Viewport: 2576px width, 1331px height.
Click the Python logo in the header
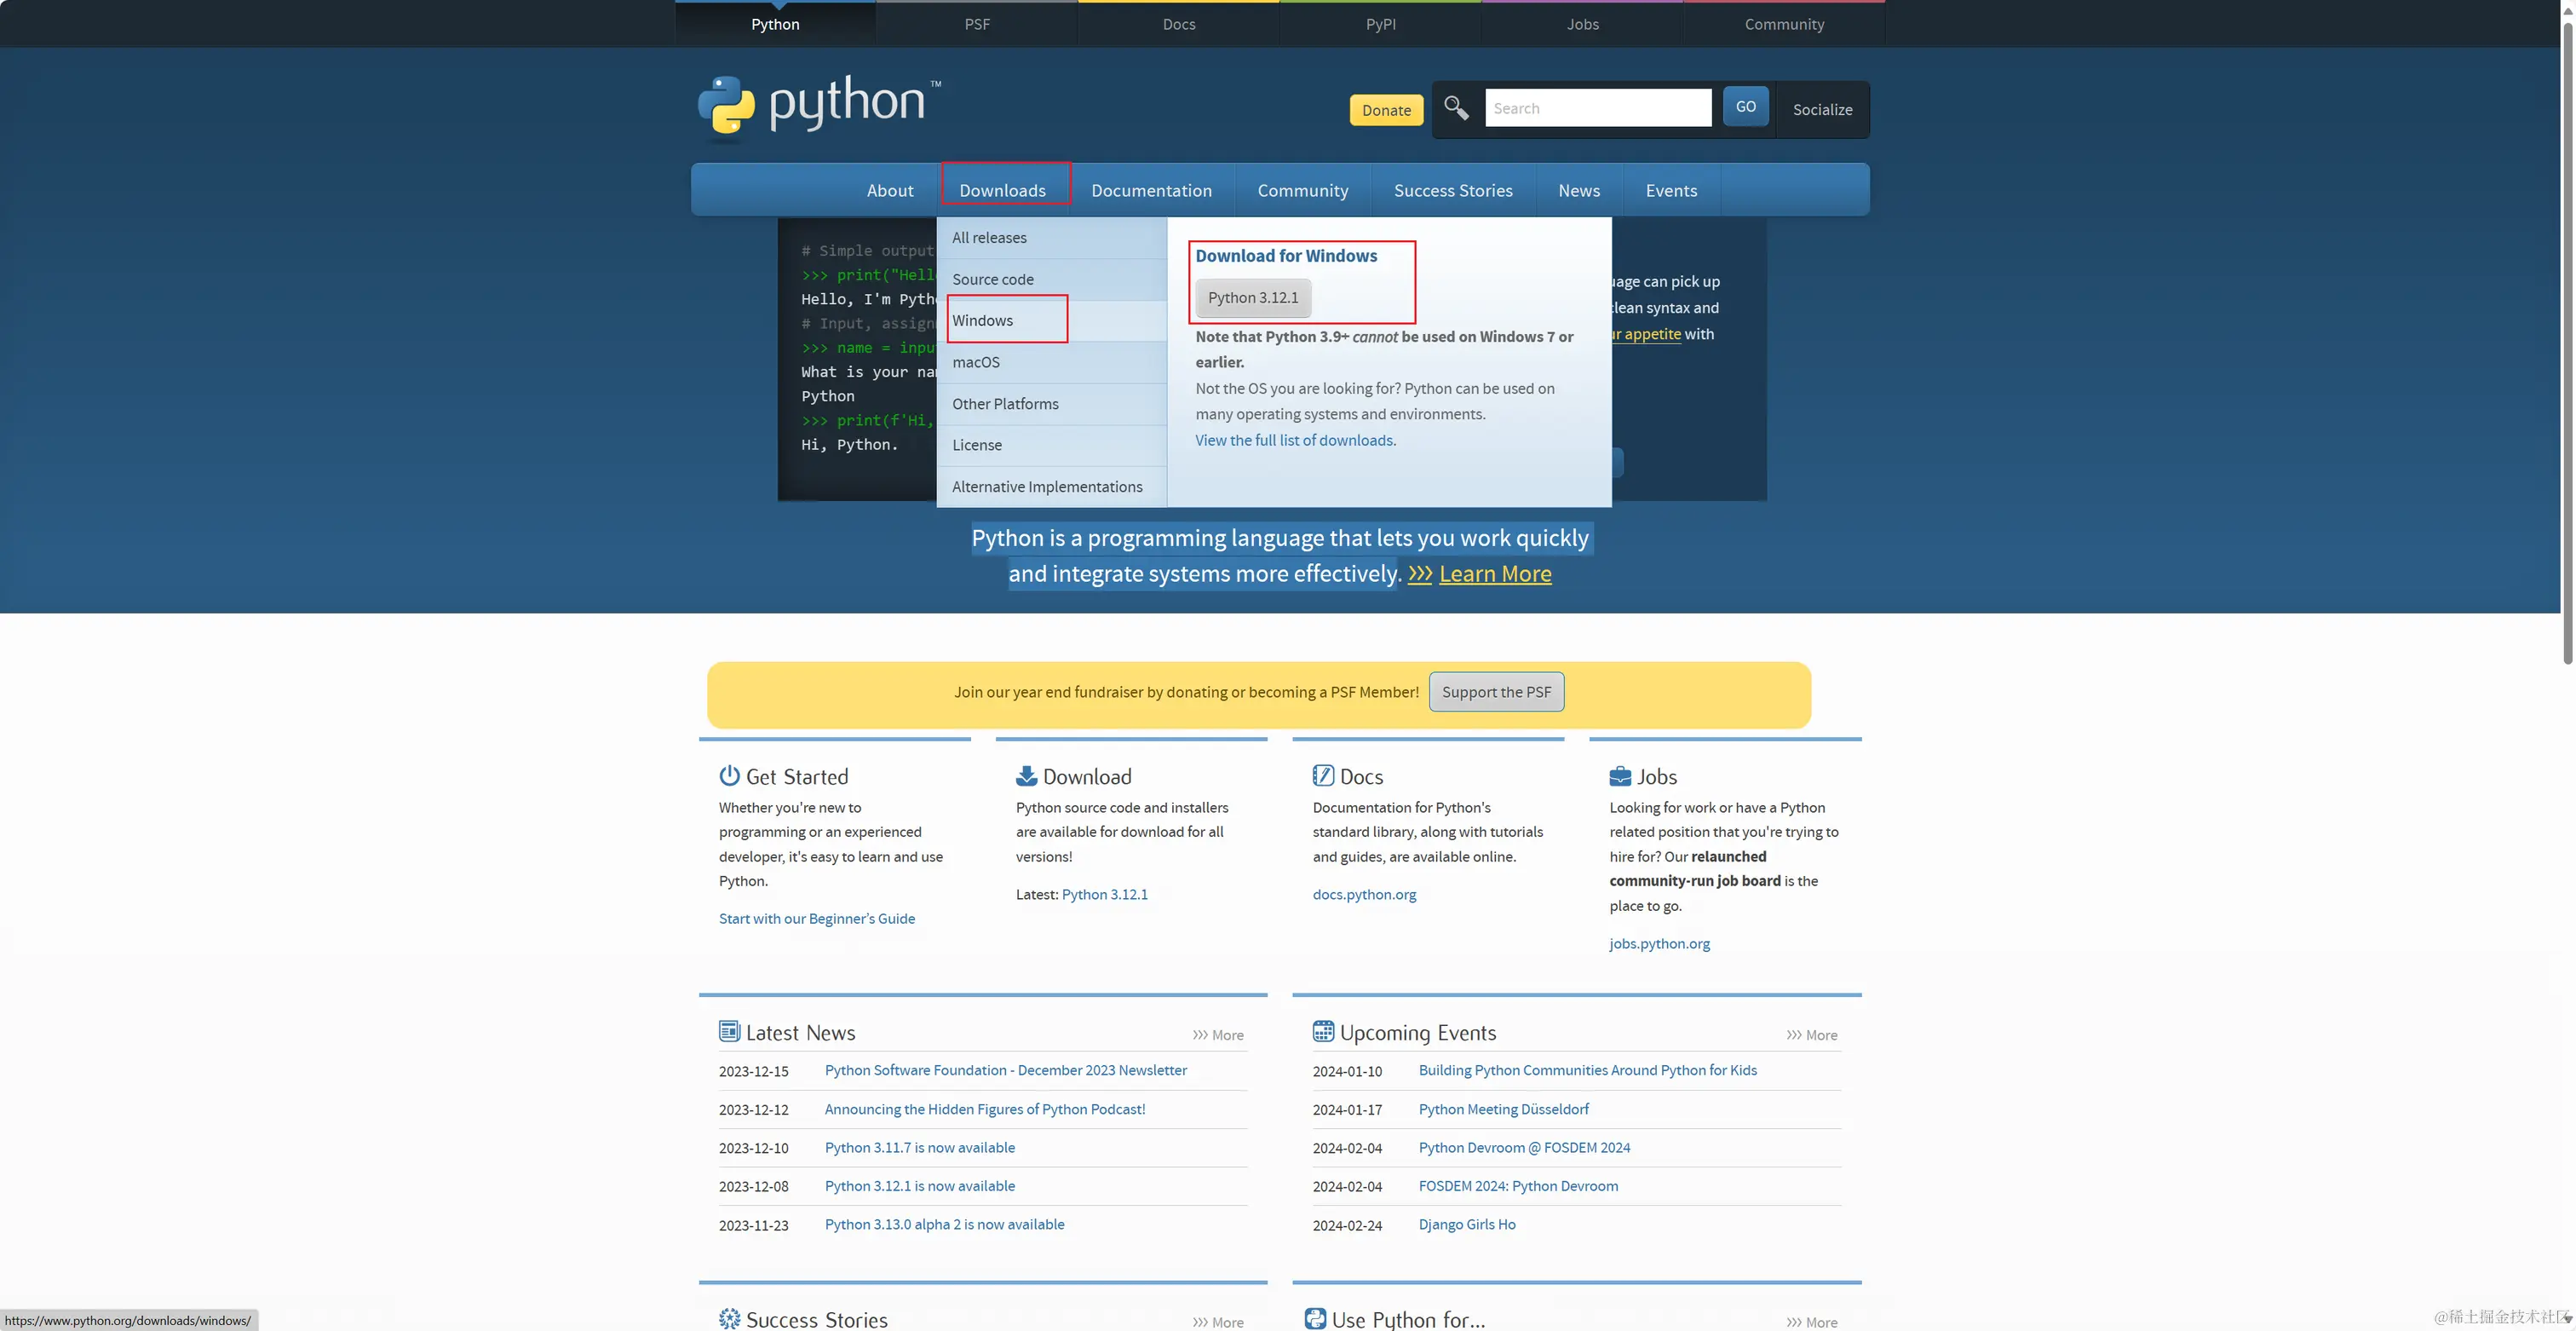[x=819, y=104]
